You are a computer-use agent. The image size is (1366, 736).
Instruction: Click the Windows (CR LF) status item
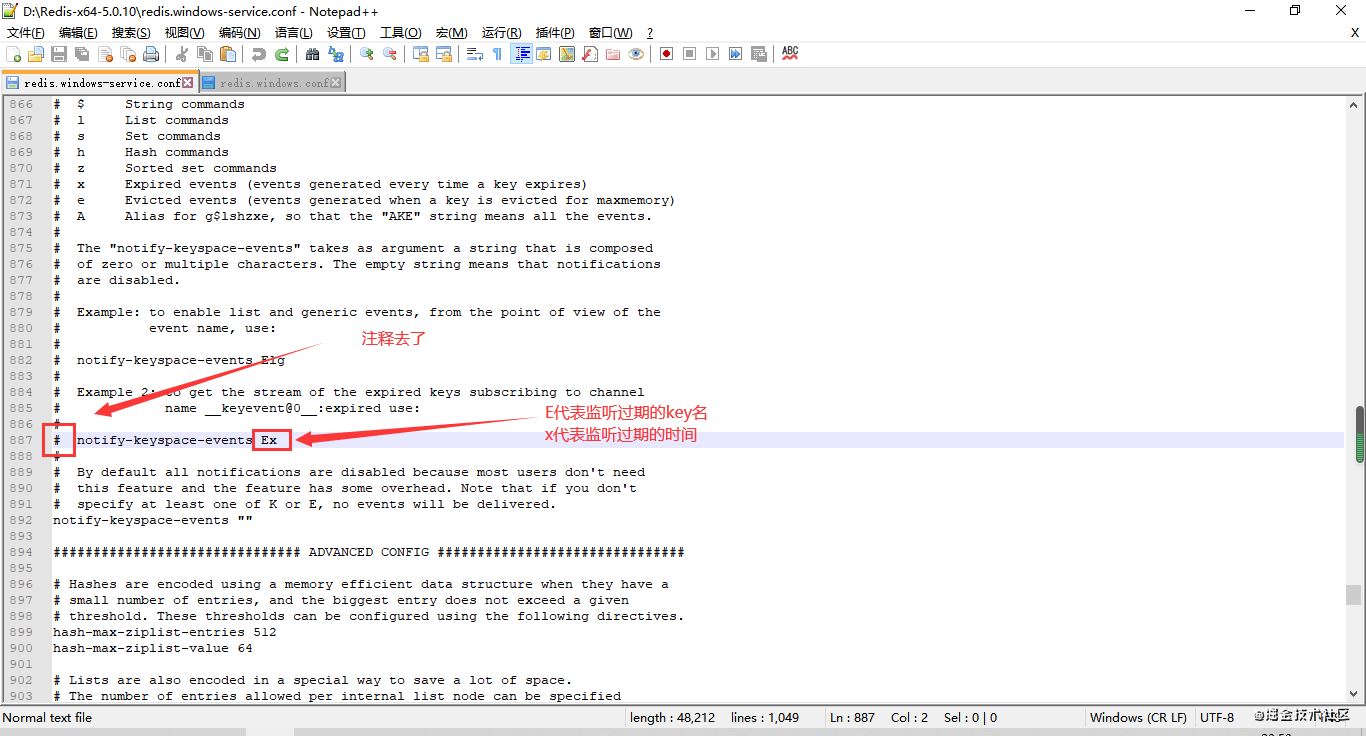(1138, 717)
